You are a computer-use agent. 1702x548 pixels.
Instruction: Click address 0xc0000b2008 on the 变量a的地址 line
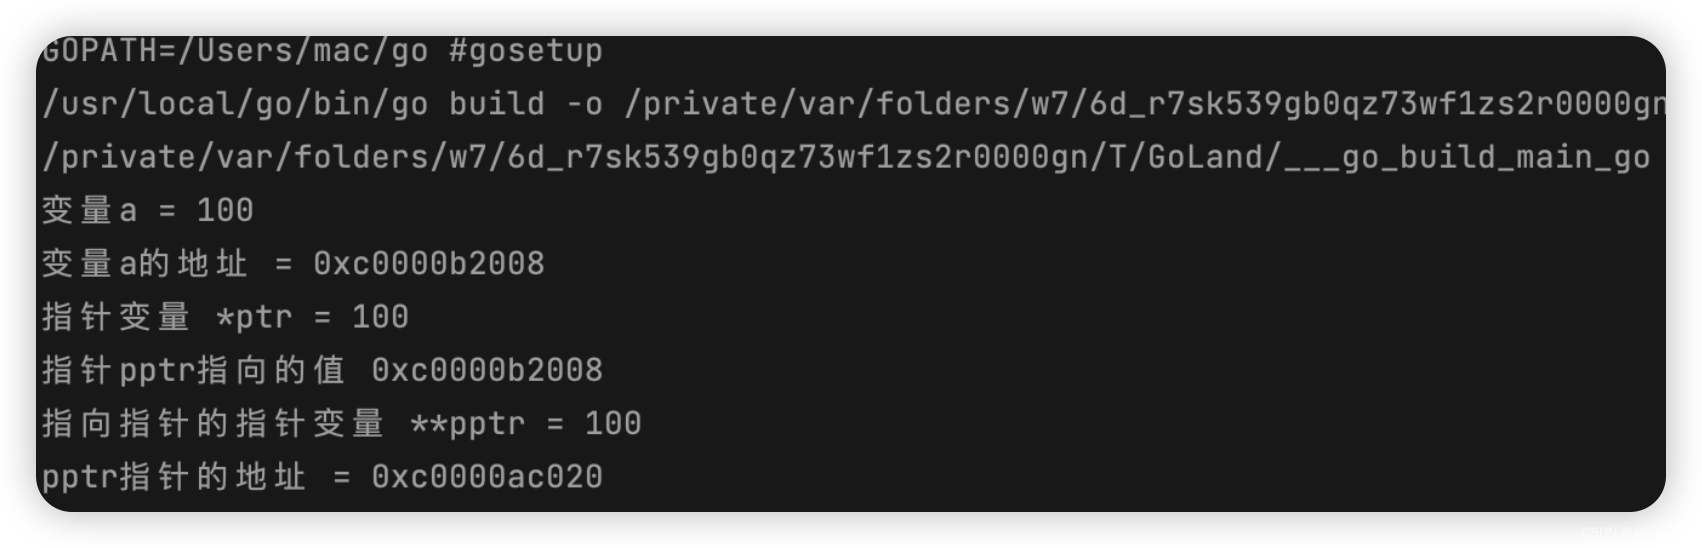click(429, 264)
